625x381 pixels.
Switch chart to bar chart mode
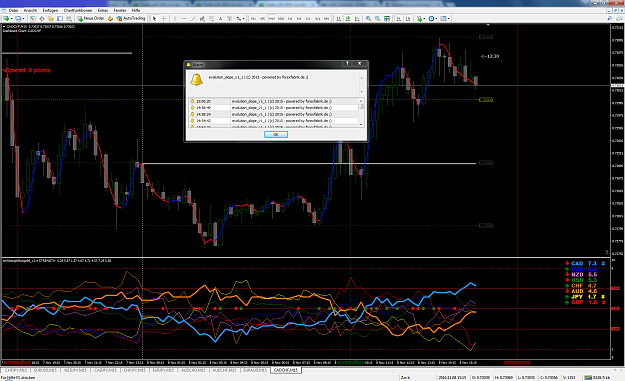click(x=338, y=18)
